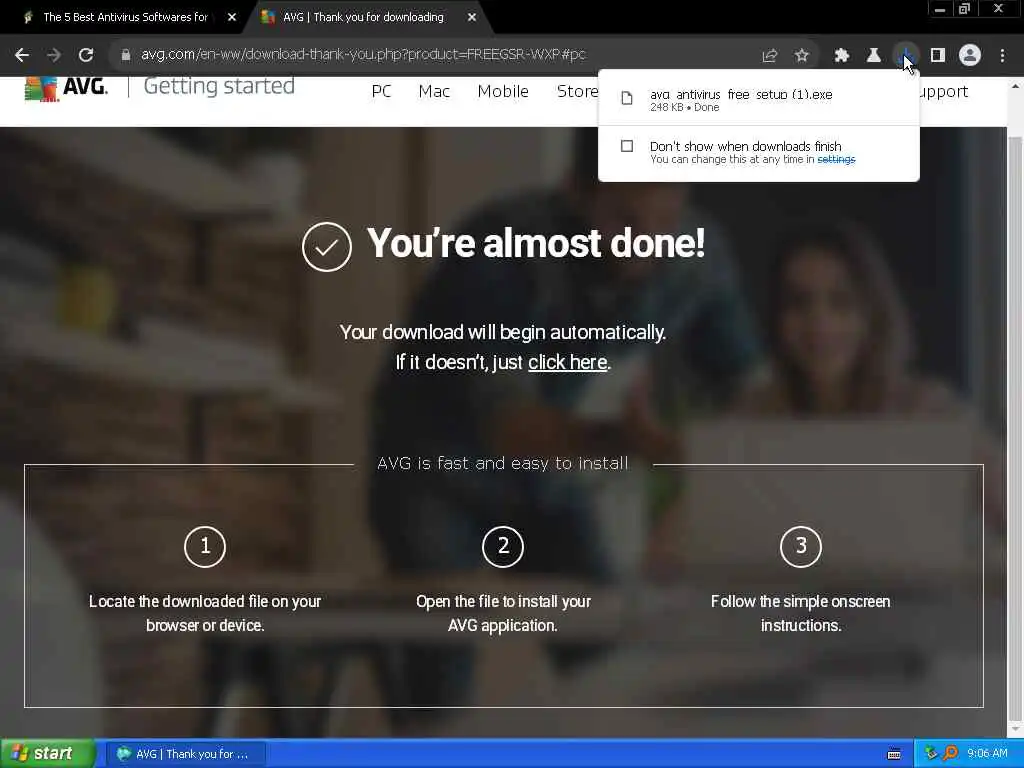Open the Extensions puzzle icon
This screenshot has width=1024, height=768.
[x=842, y=56]
